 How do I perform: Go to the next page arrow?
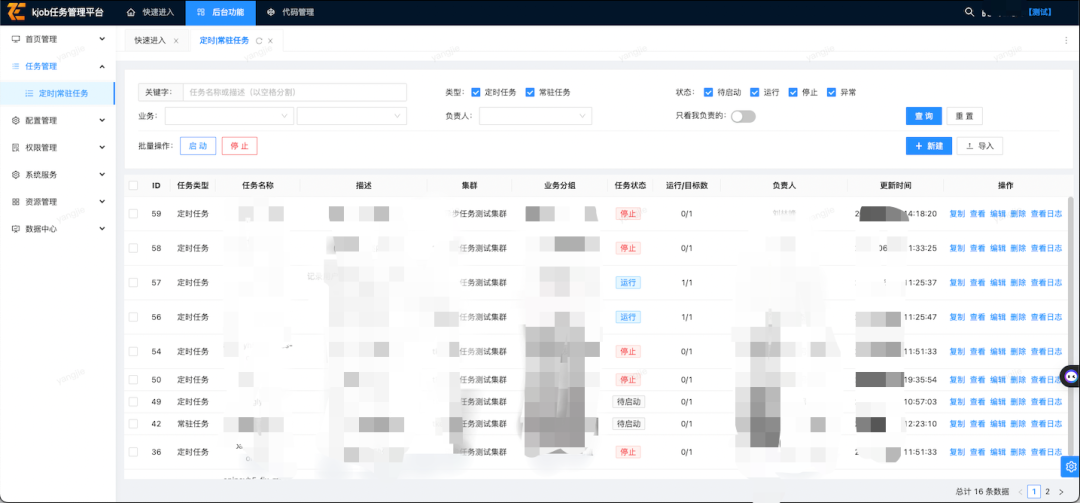(1061, 491)
